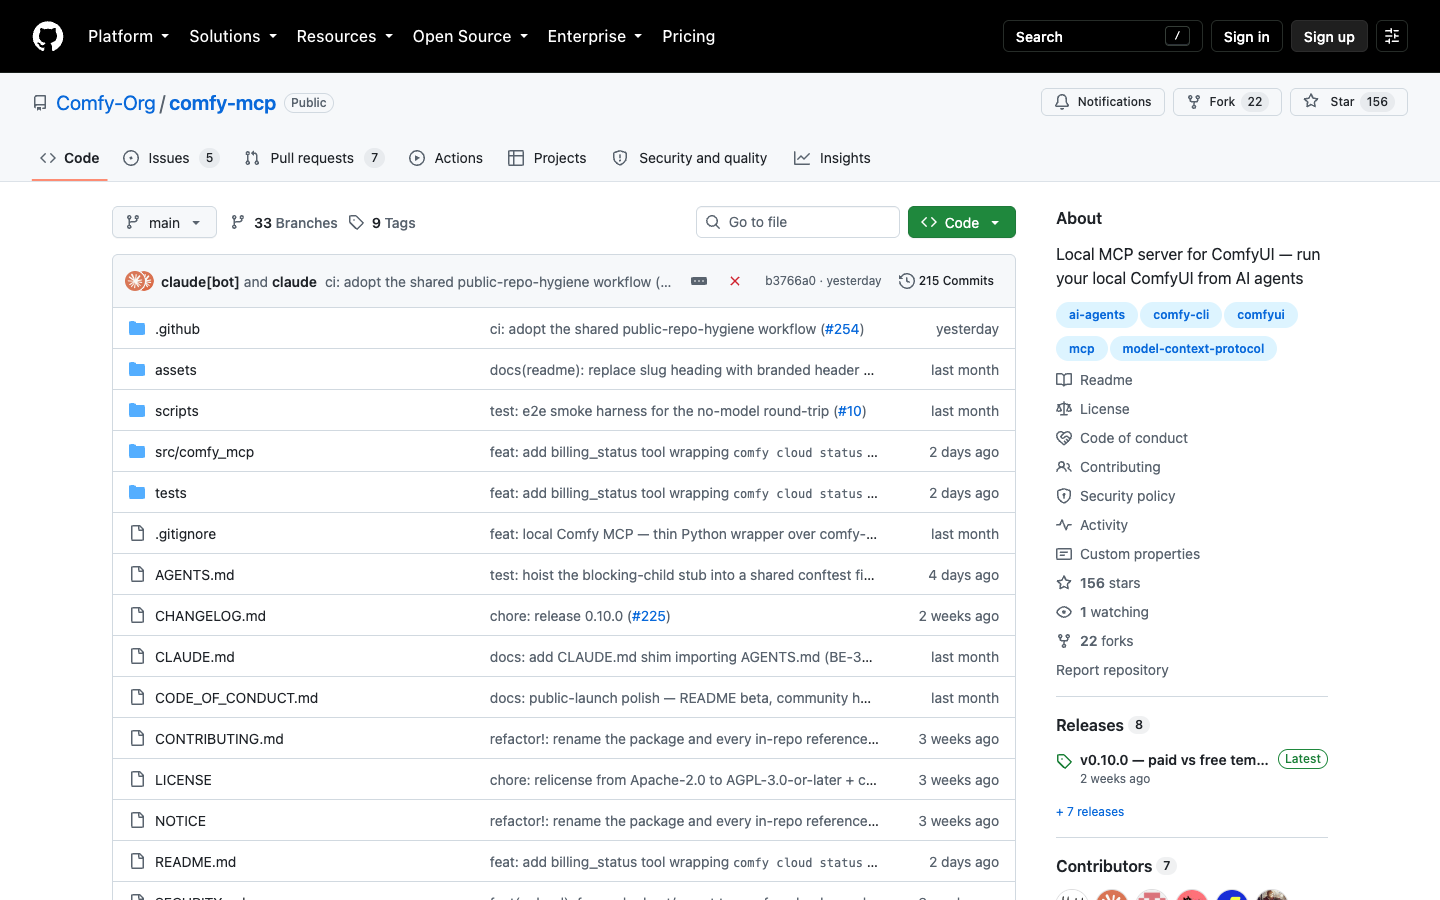Click the README.md file icon
The image size is (1440, 900).
(137, 862)
